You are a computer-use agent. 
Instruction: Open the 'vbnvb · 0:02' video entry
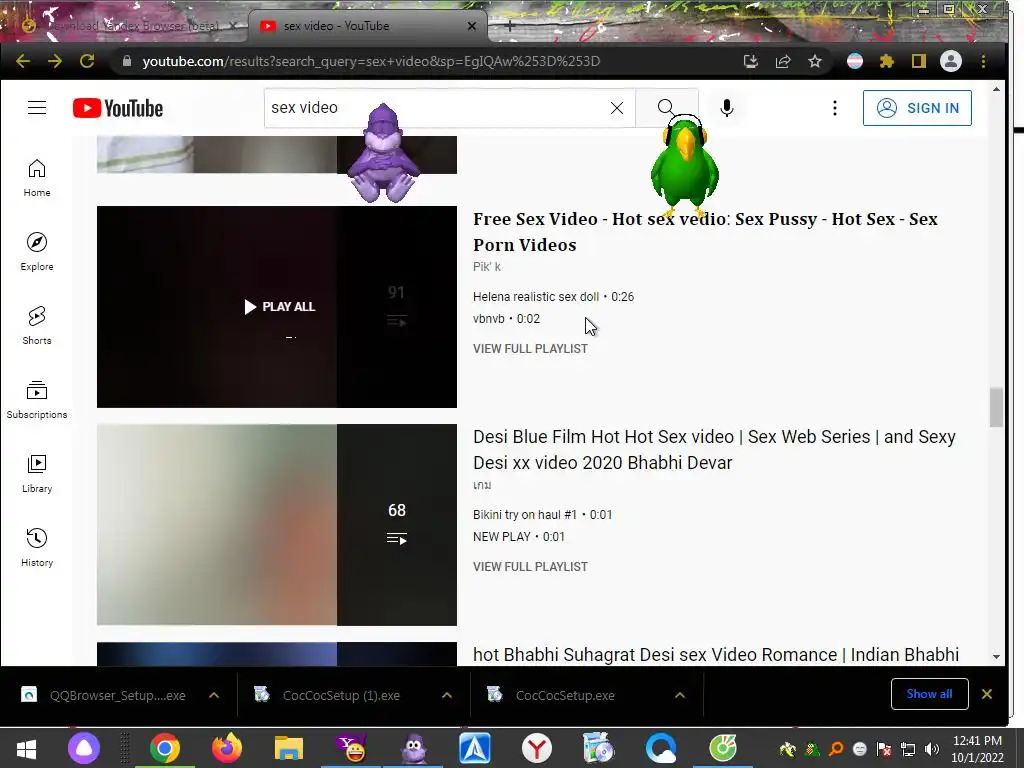pyautogui.click(x=506, y=319)
